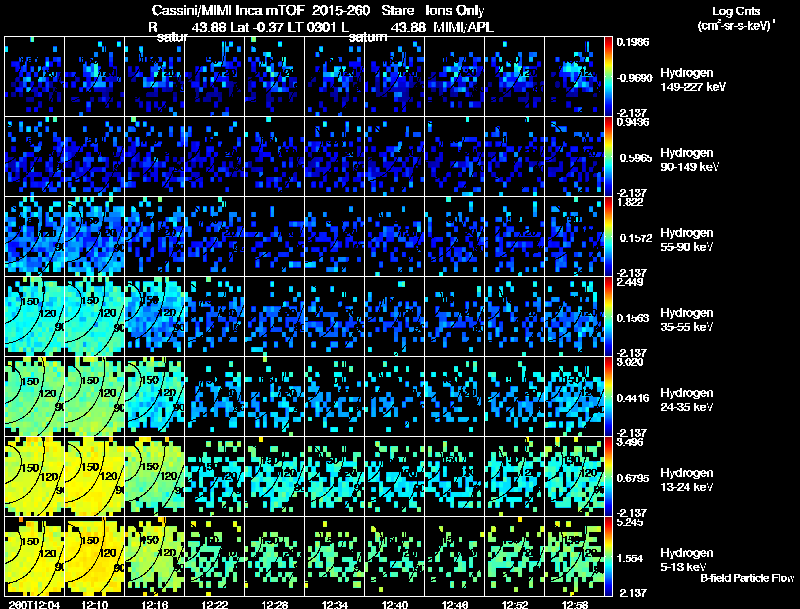Select the Hydrogen 24-35 keV panel at 12:22

215,397
